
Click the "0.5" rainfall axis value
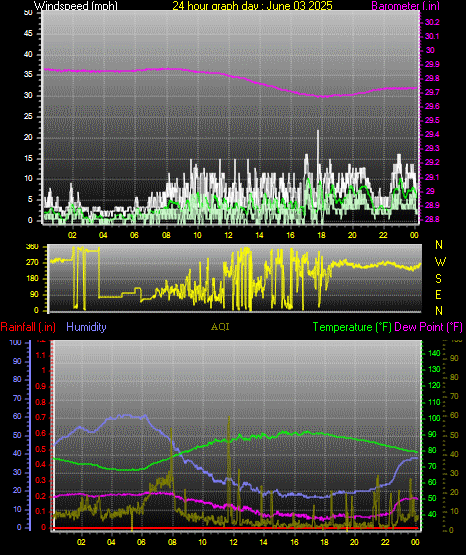41,449
